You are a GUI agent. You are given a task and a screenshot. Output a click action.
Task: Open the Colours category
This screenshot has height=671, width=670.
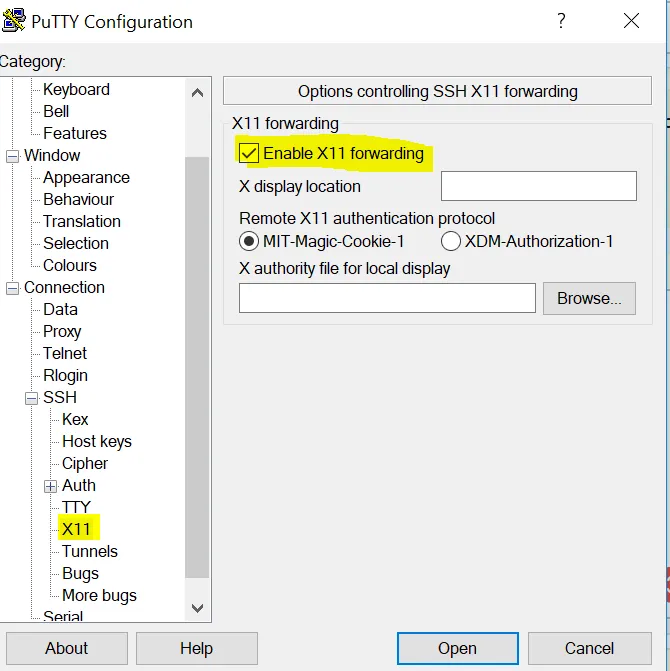coord(70,265)
